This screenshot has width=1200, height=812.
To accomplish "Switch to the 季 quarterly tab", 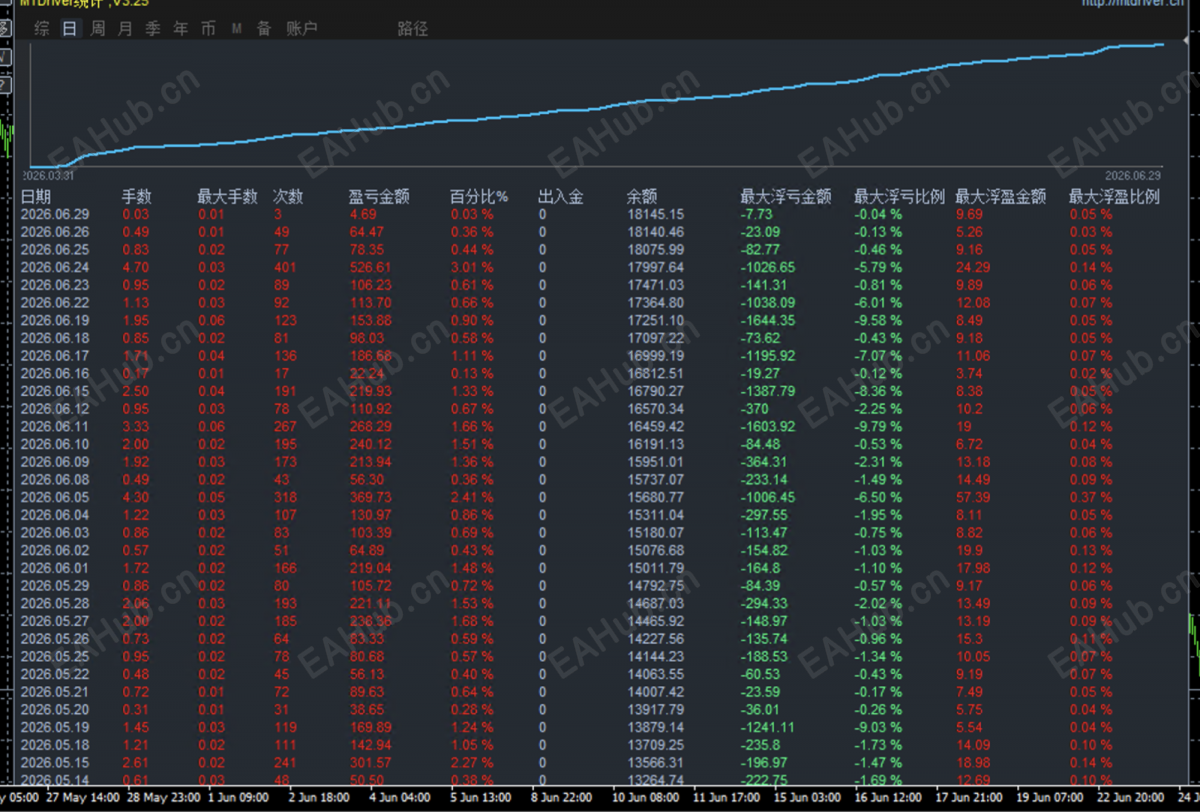I will pos(153,29).
